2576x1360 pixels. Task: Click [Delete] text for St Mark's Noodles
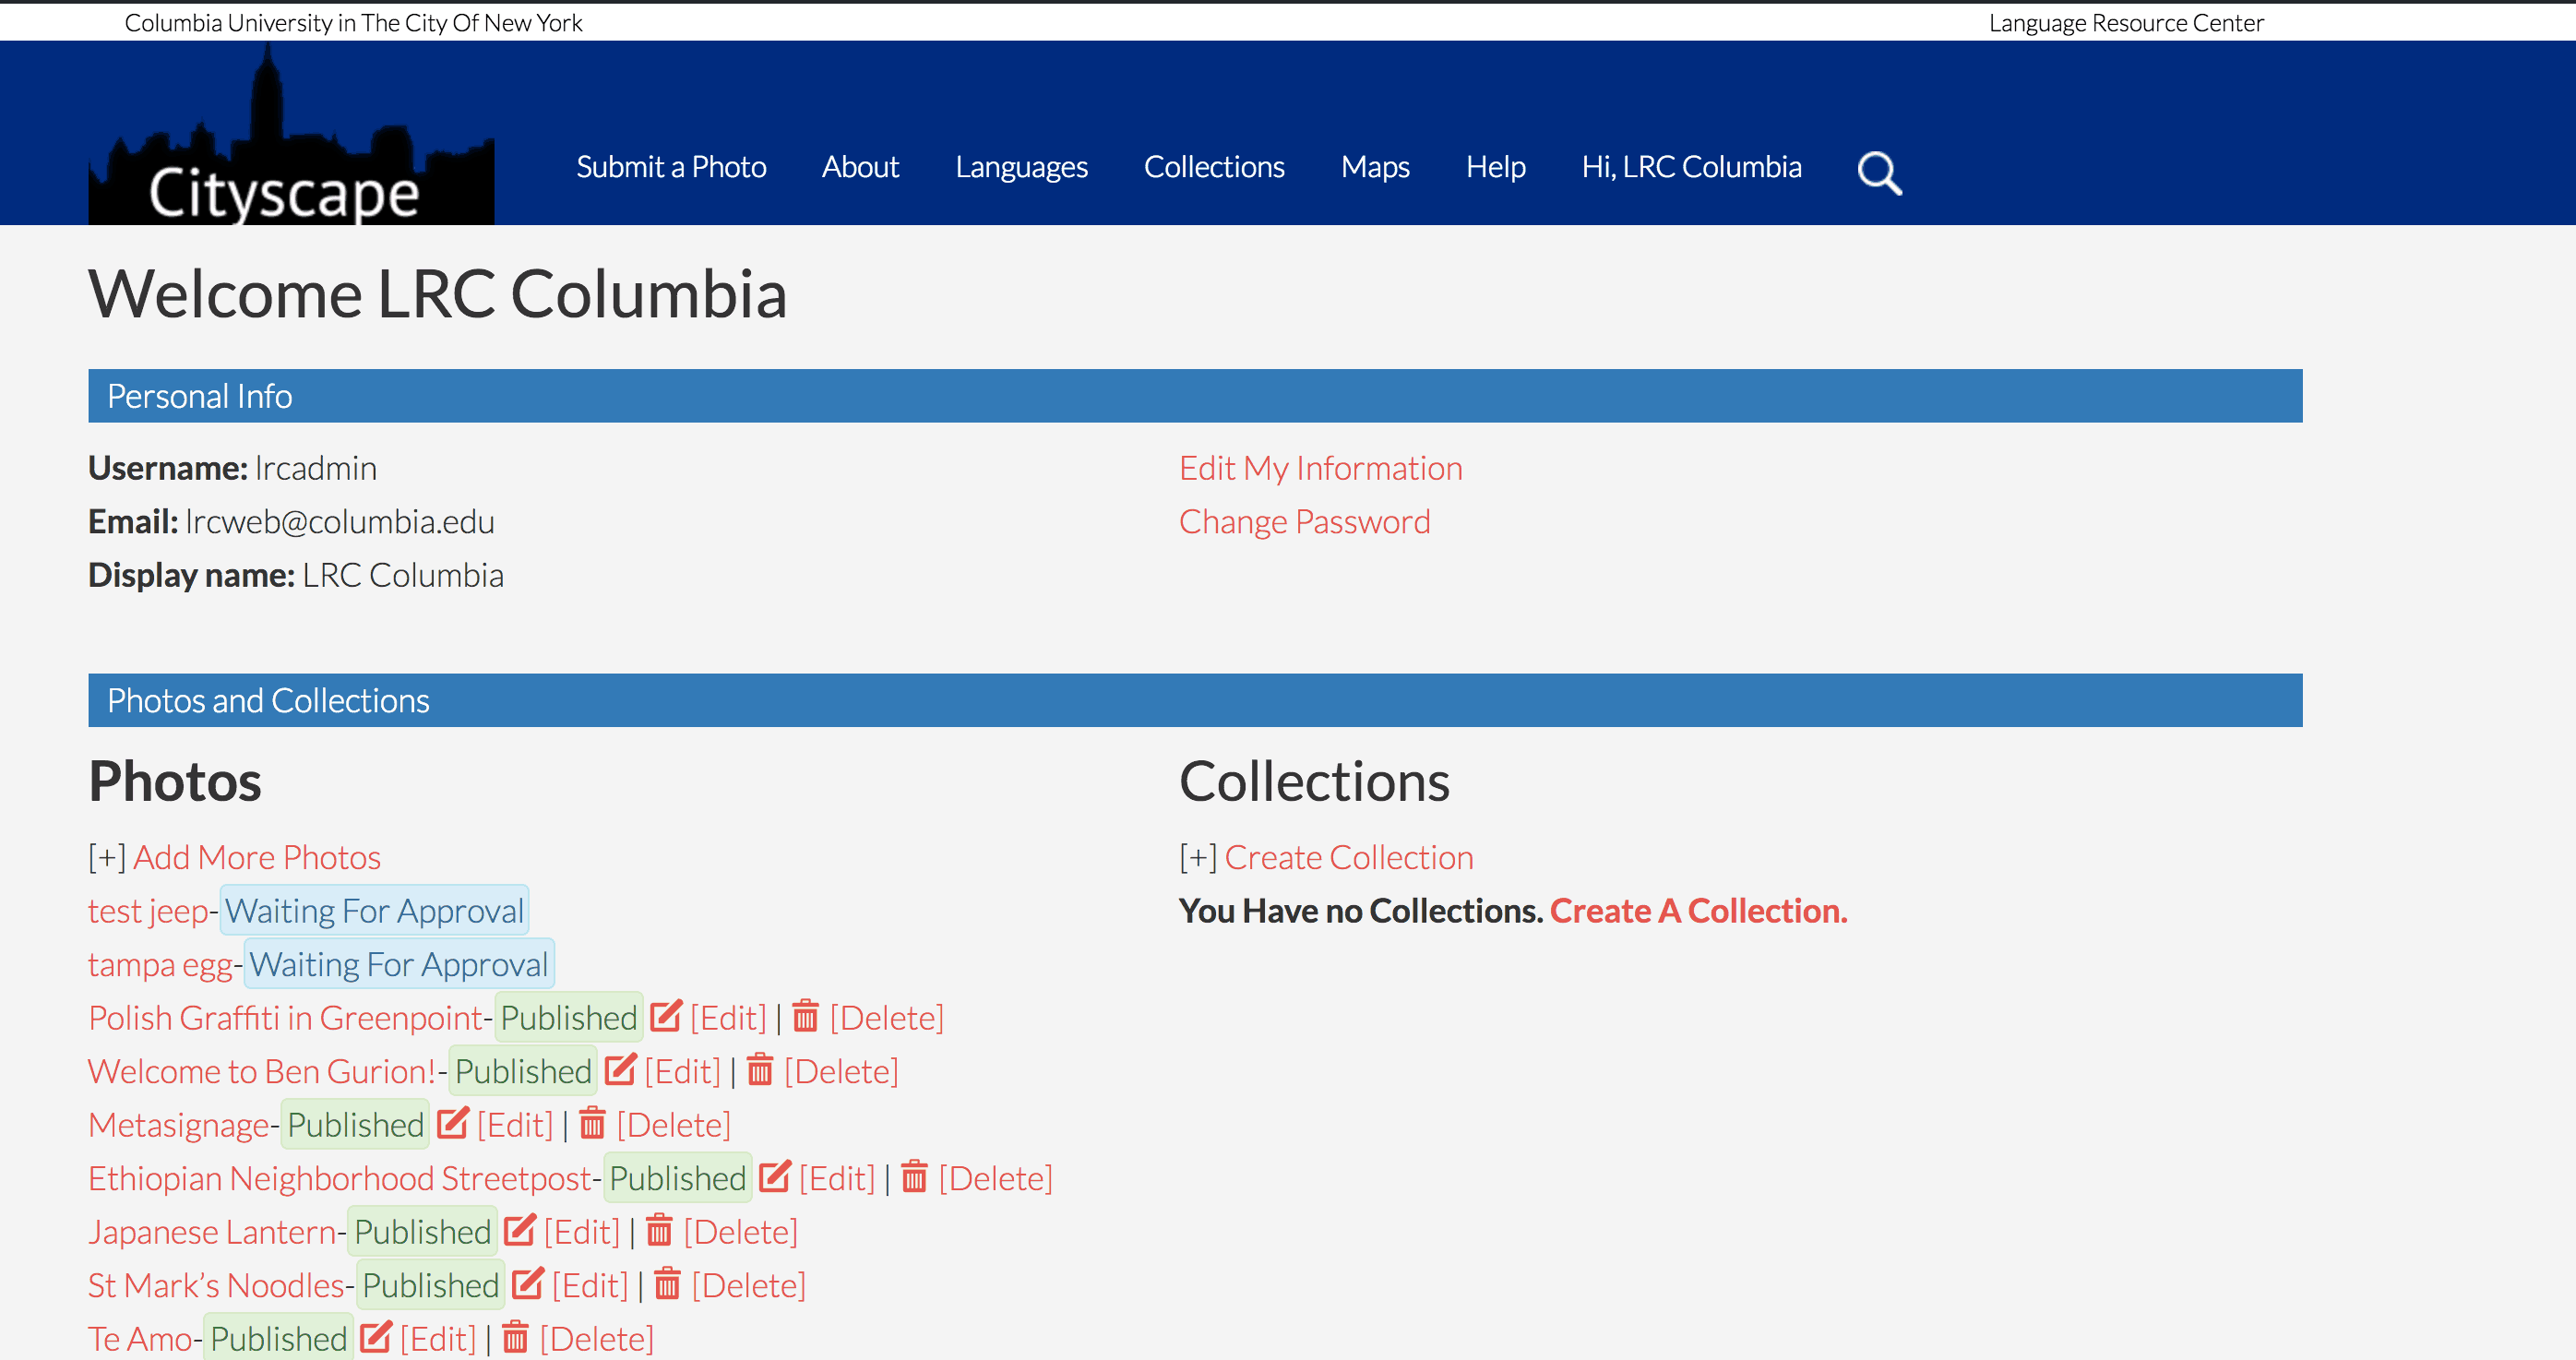coord(748,1285)
